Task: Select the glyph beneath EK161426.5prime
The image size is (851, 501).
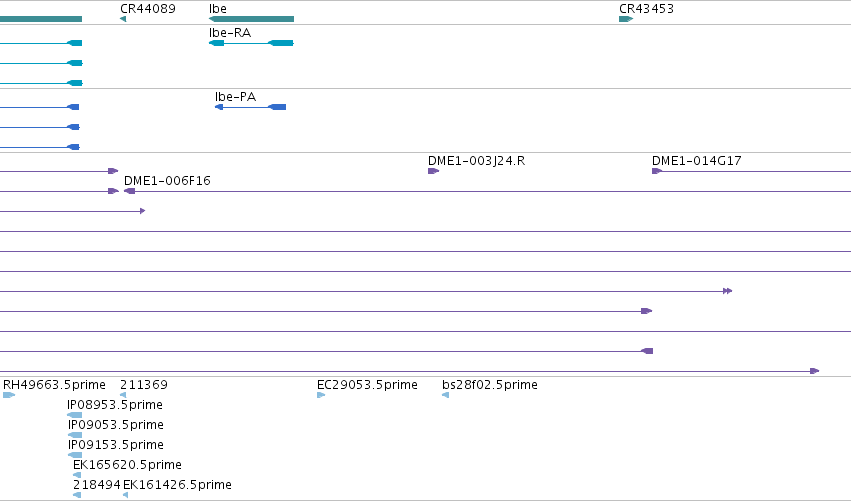Action: [x=126, y=495]
